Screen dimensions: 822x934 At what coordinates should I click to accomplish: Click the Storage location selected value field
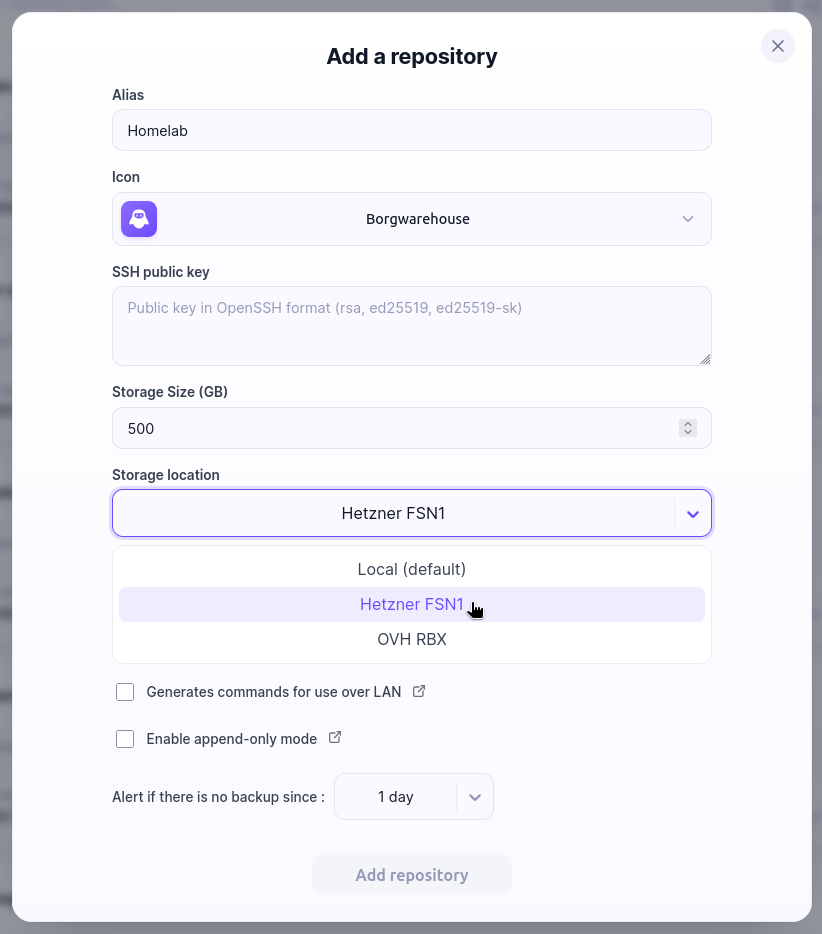coord(393,513)
